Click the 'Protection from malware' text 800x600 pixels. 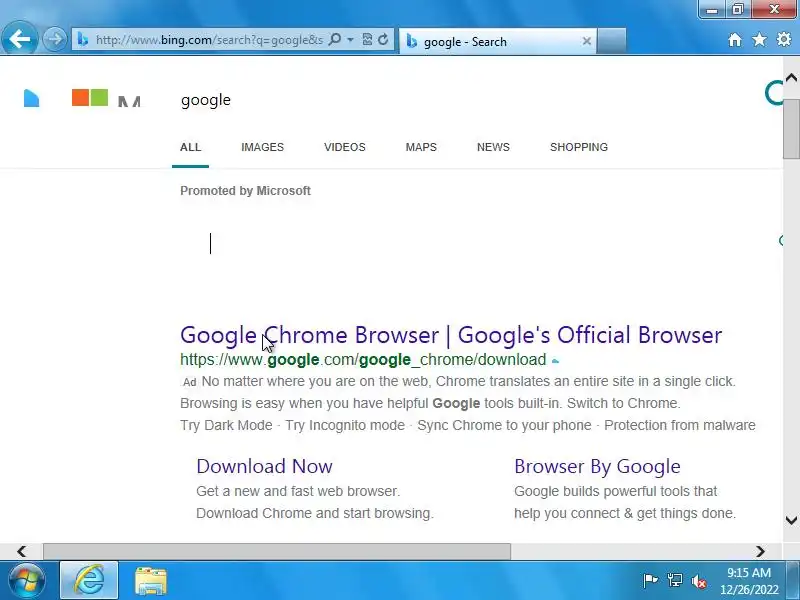tap(680, 426)
